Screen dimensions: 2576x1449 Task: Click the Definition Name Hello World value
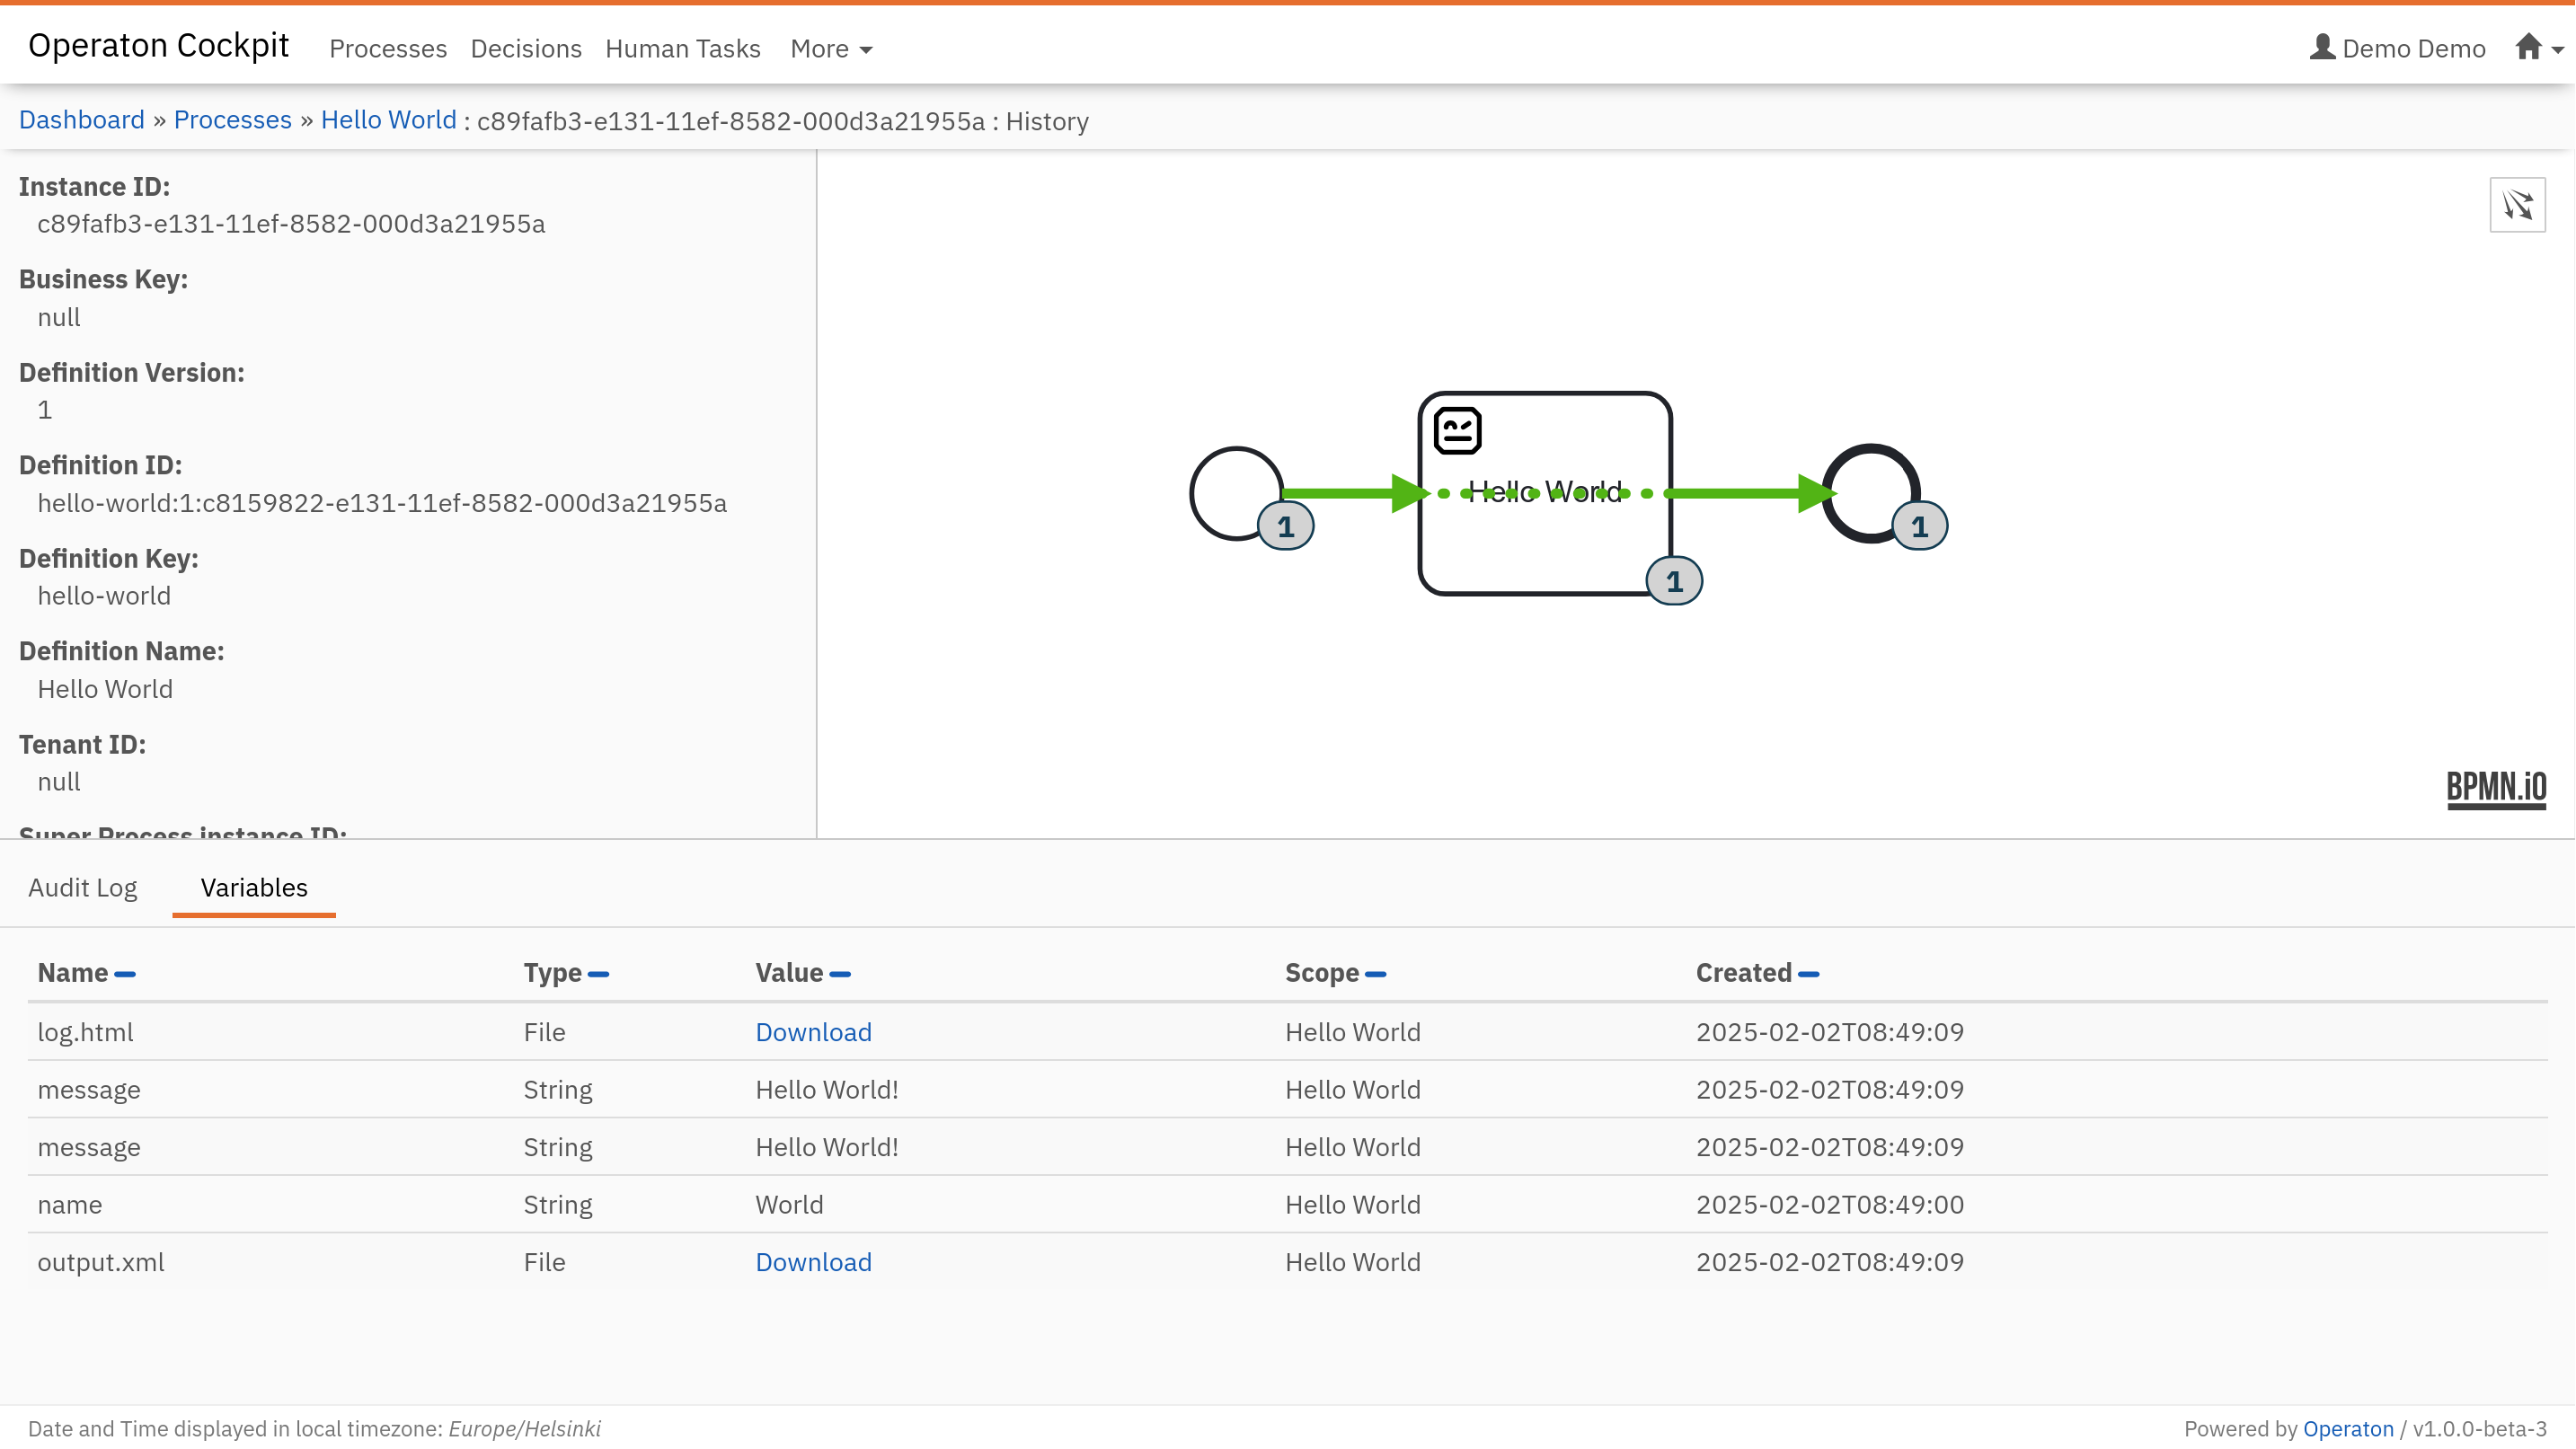(x=105, y=689)
